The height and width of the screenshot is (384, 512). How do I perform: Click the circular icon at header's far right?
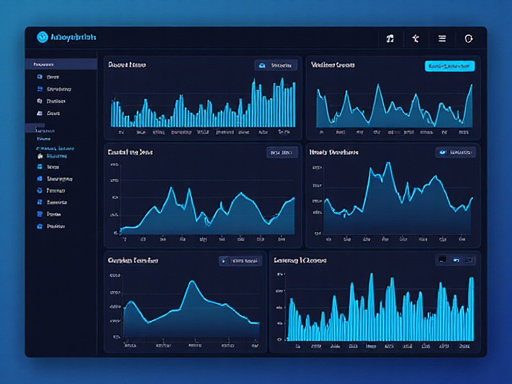pyautogui.click(x=468, y=39)
